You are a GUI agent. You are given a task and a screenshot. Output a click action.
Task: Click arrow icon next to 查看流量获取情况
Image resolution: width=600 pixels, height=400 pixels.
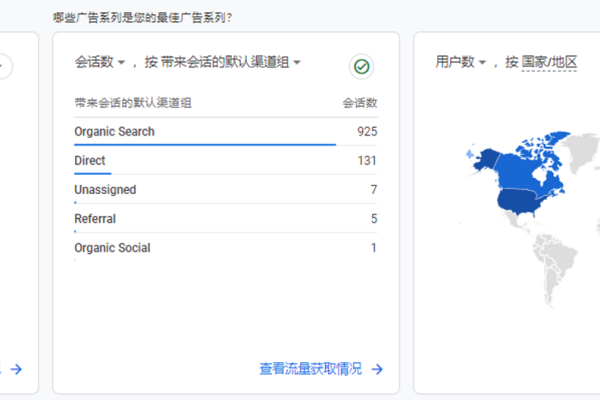coord(377,369)
